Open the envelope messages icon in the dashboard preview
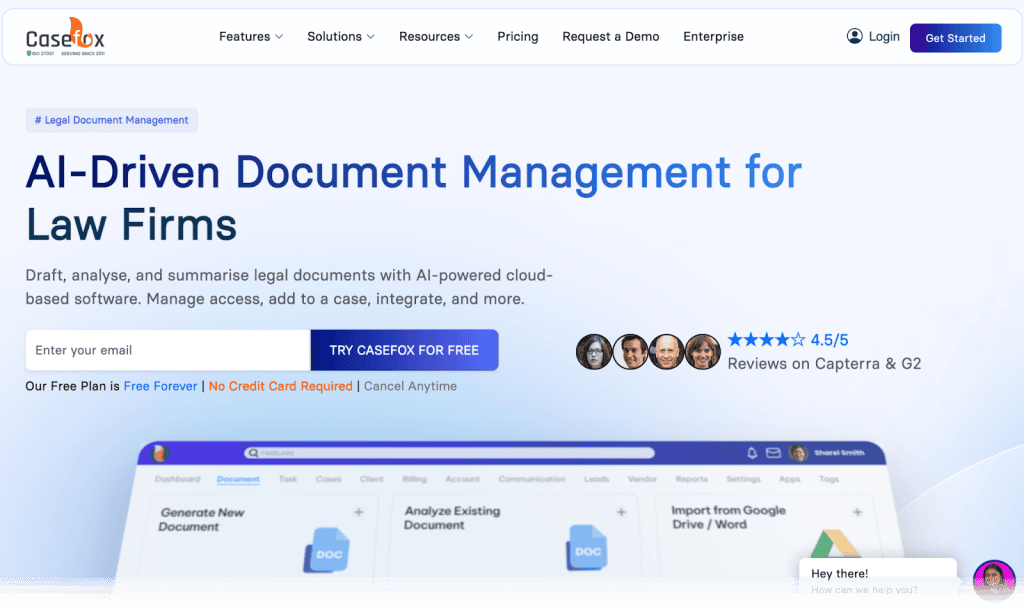This screenshot has width=1024, height=611. coord(773,452)
